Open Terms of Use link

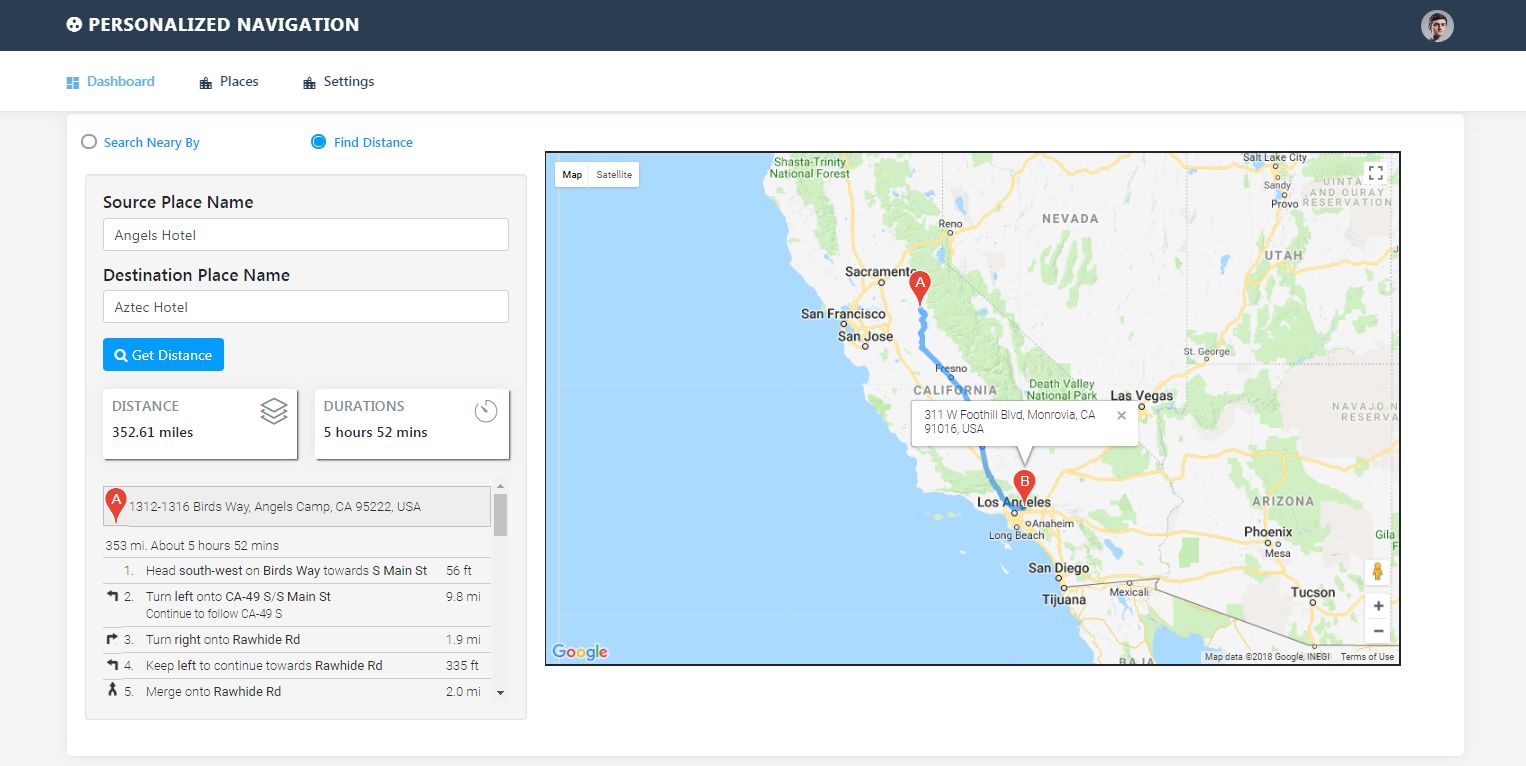click(x=1367, y=657)
